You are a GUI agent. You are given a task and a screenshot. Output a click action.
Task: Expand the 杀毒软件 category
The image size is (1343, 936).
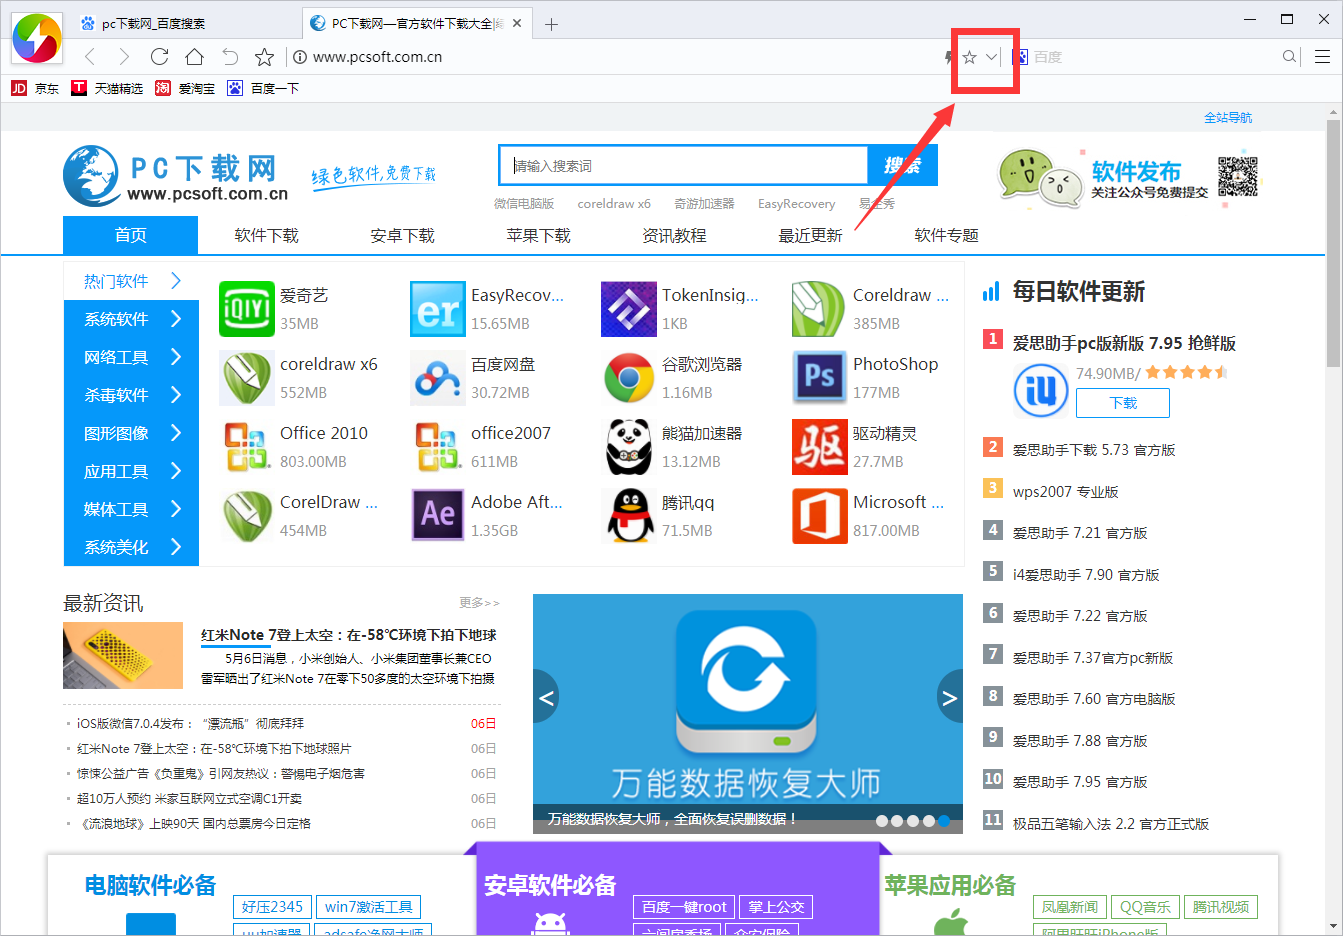coord(131,395)
